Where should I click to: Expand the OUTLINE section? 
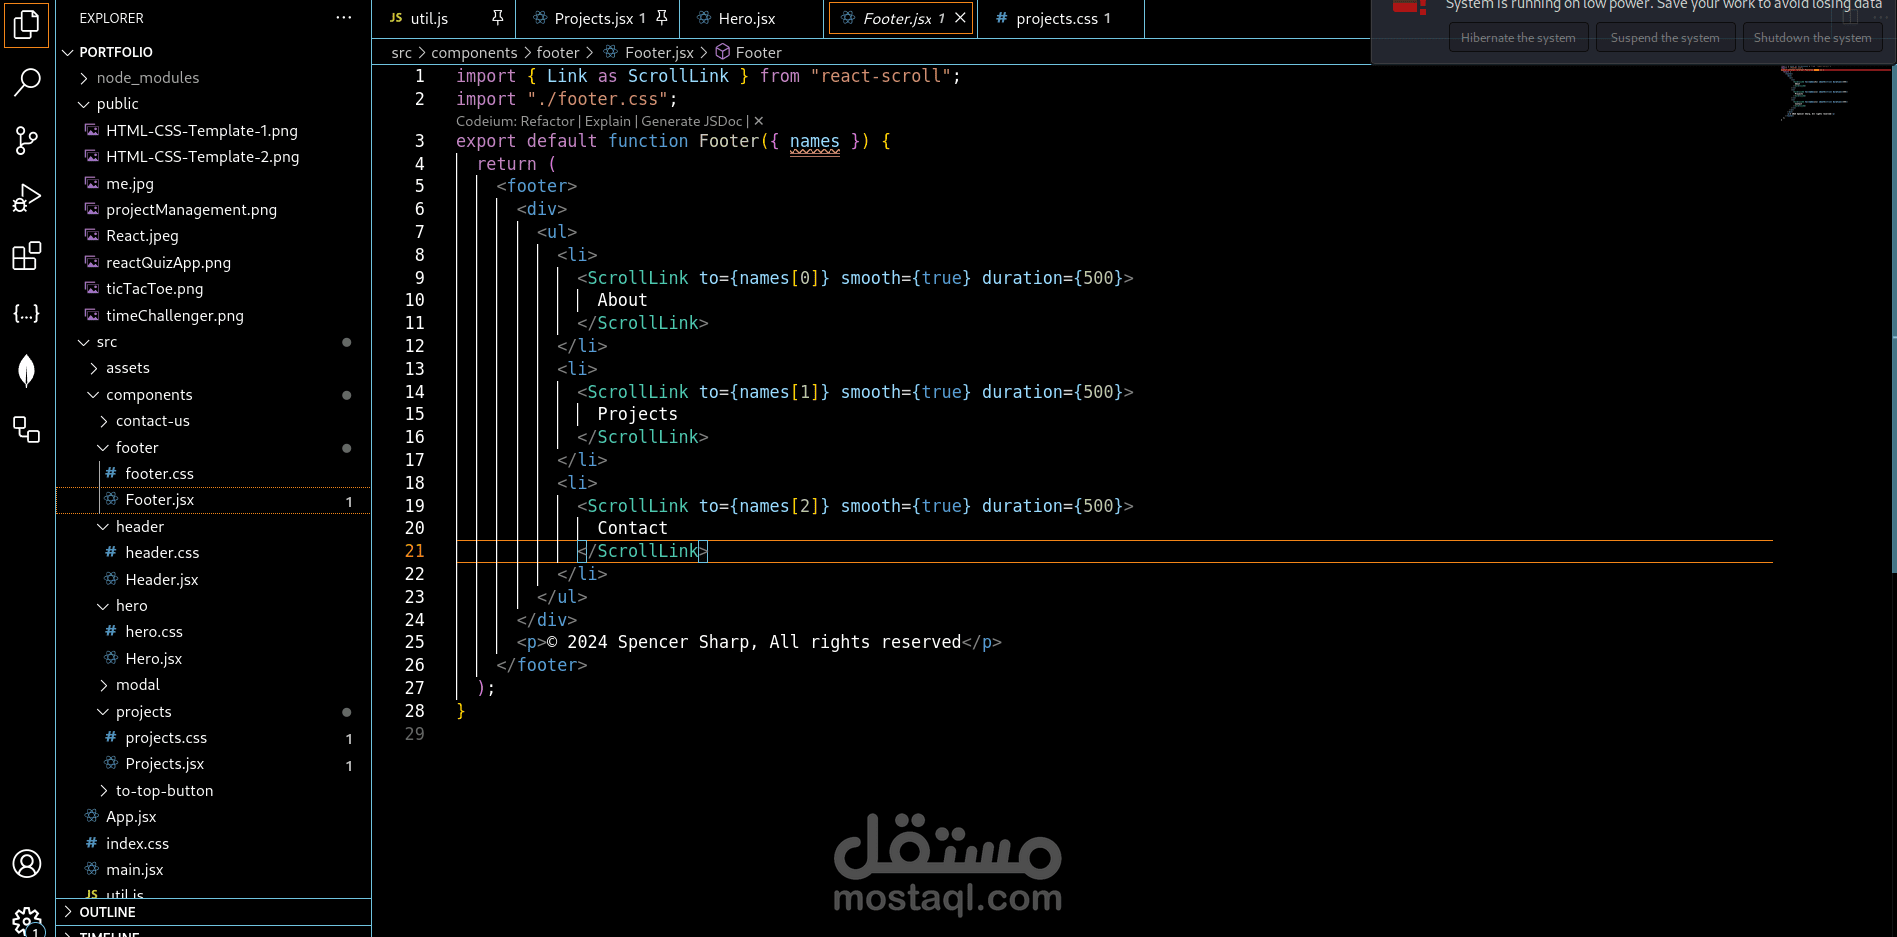tap(213, 912)
